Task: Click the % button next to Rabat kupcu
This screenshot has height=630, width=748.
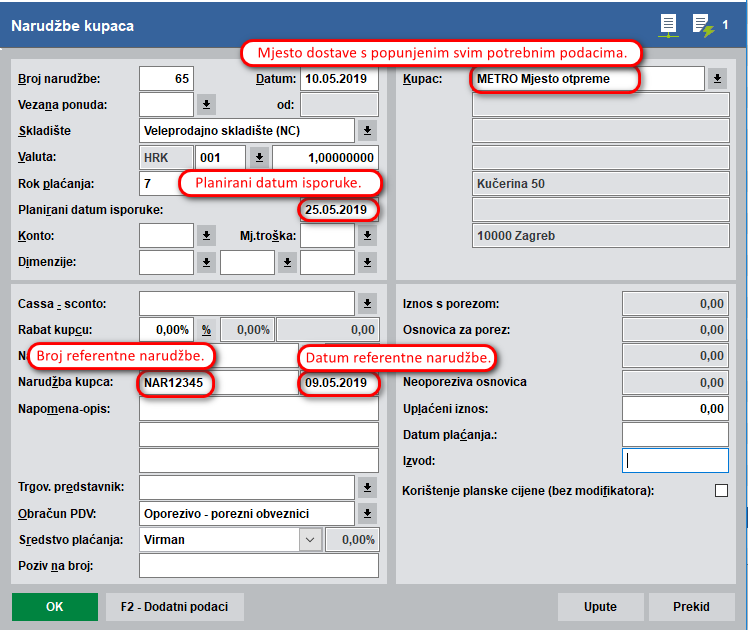Action: (x=206, y=330)
